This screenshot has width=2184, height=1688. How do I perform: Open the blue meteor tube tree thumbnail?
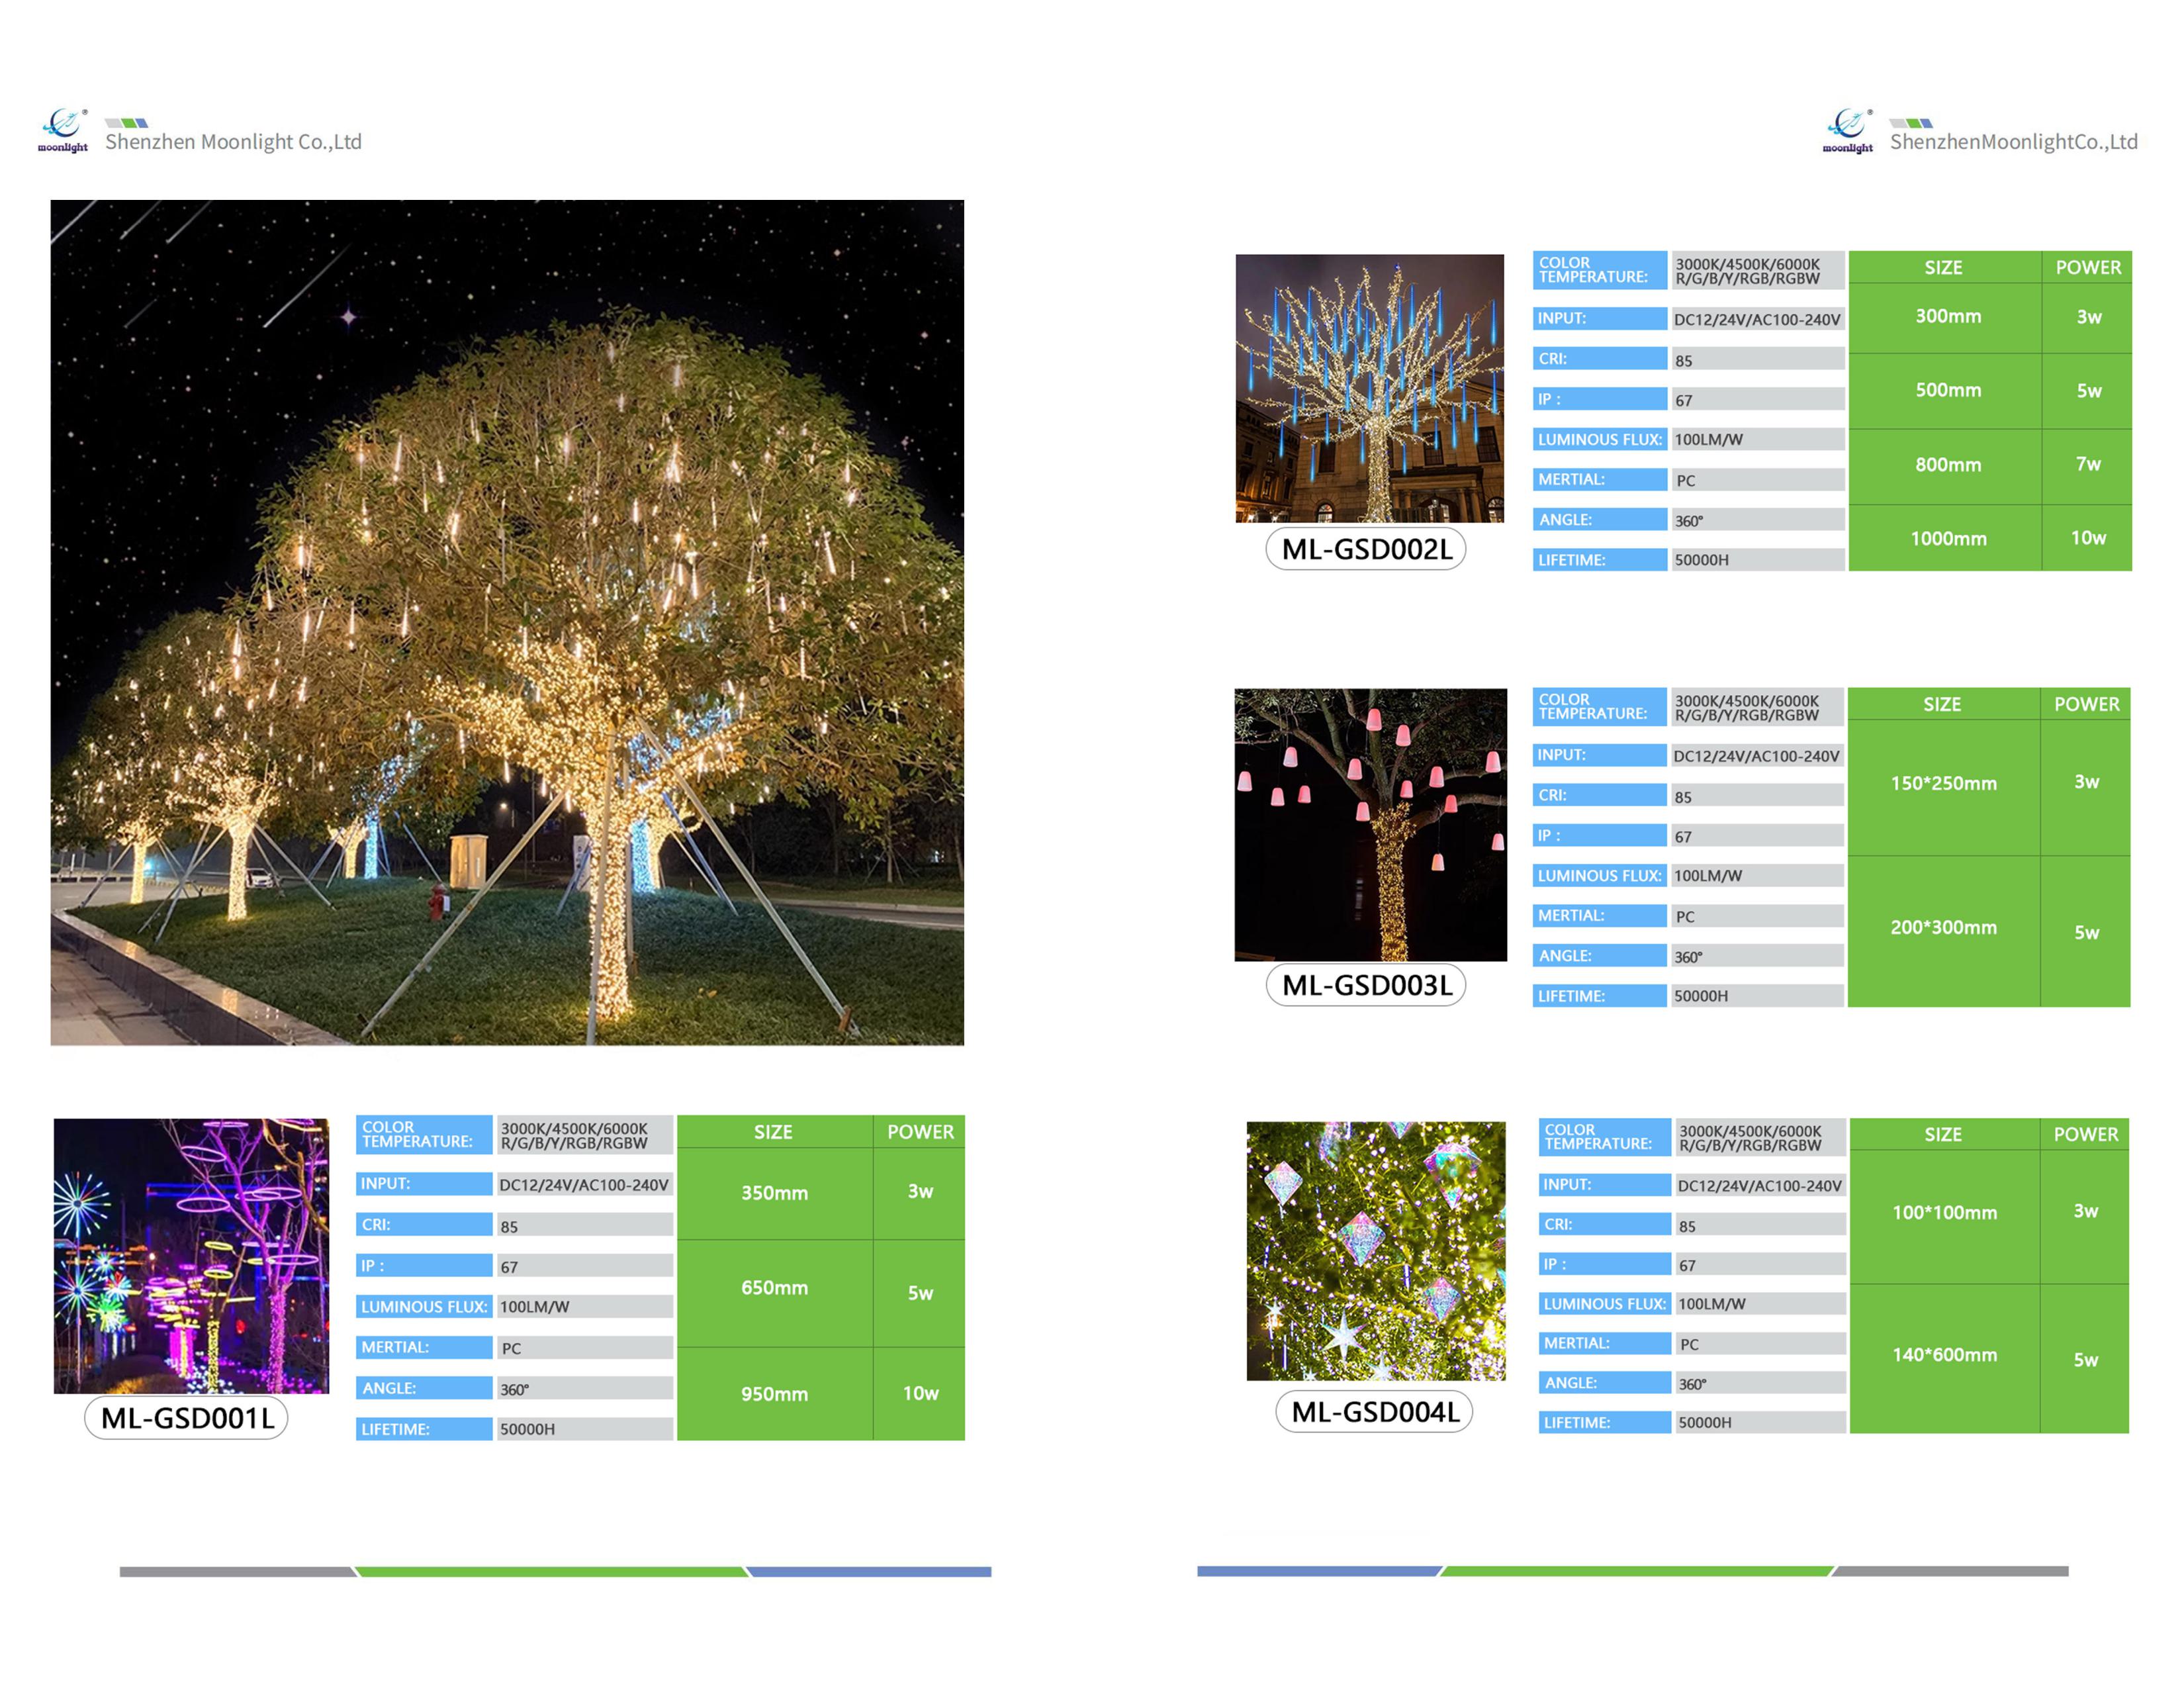(x=1369, y=388)
